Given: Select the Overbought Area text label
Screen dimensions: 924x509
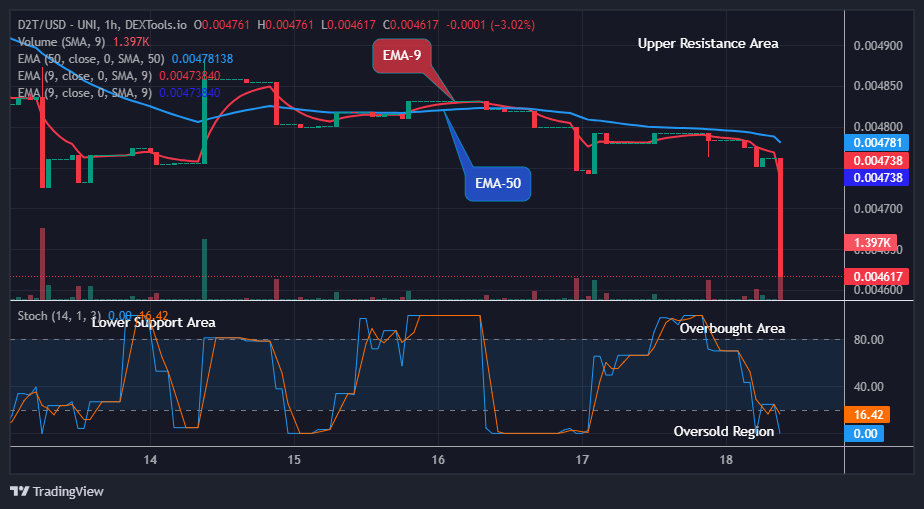Looking at the screenshot, I should pos(732,329).
